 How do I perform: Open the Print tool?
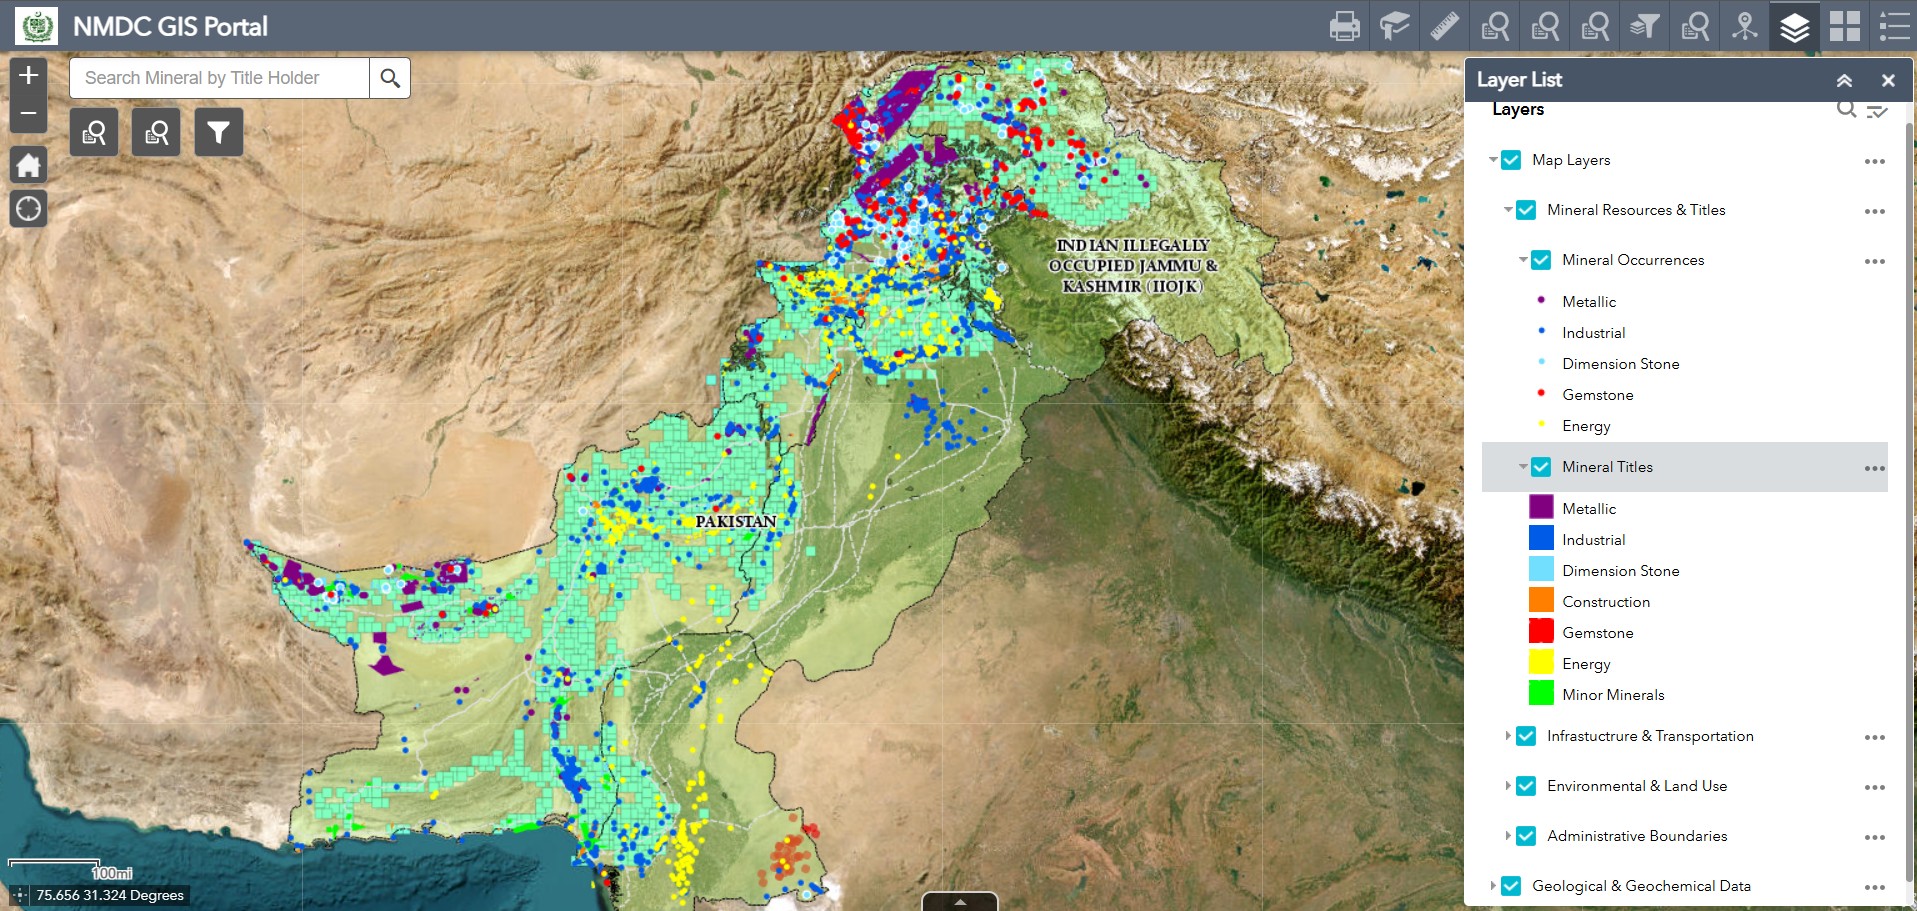(x=1345, y=26)
